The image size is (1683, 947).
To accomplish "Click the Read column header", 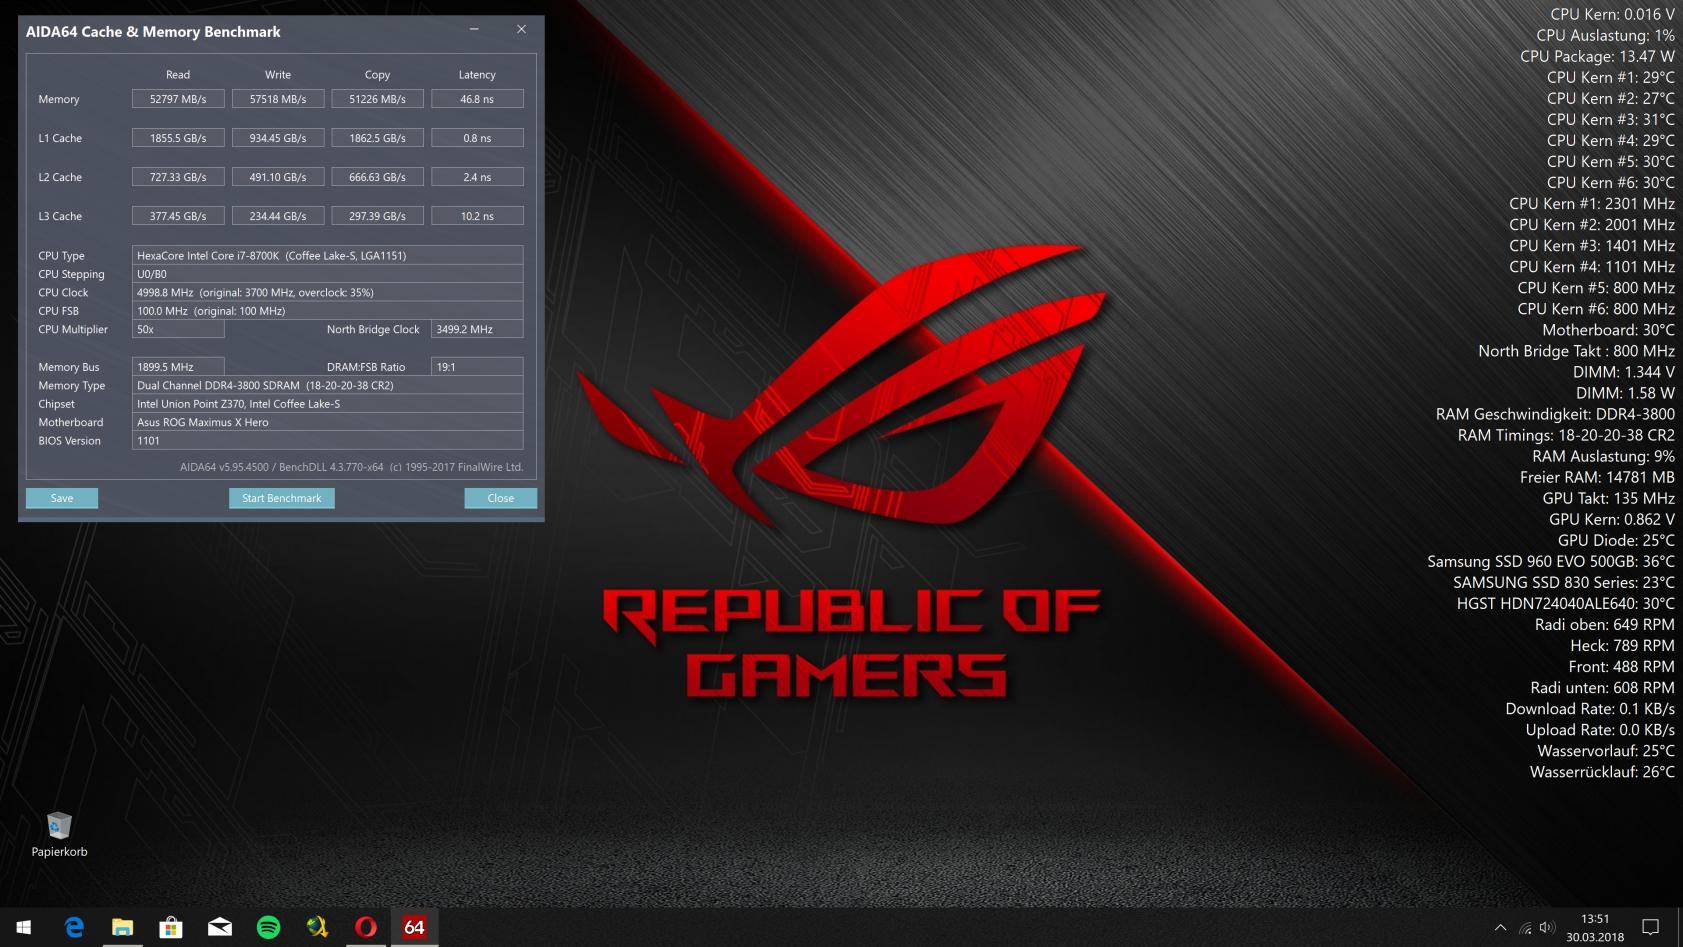I will tap(178, 75).
